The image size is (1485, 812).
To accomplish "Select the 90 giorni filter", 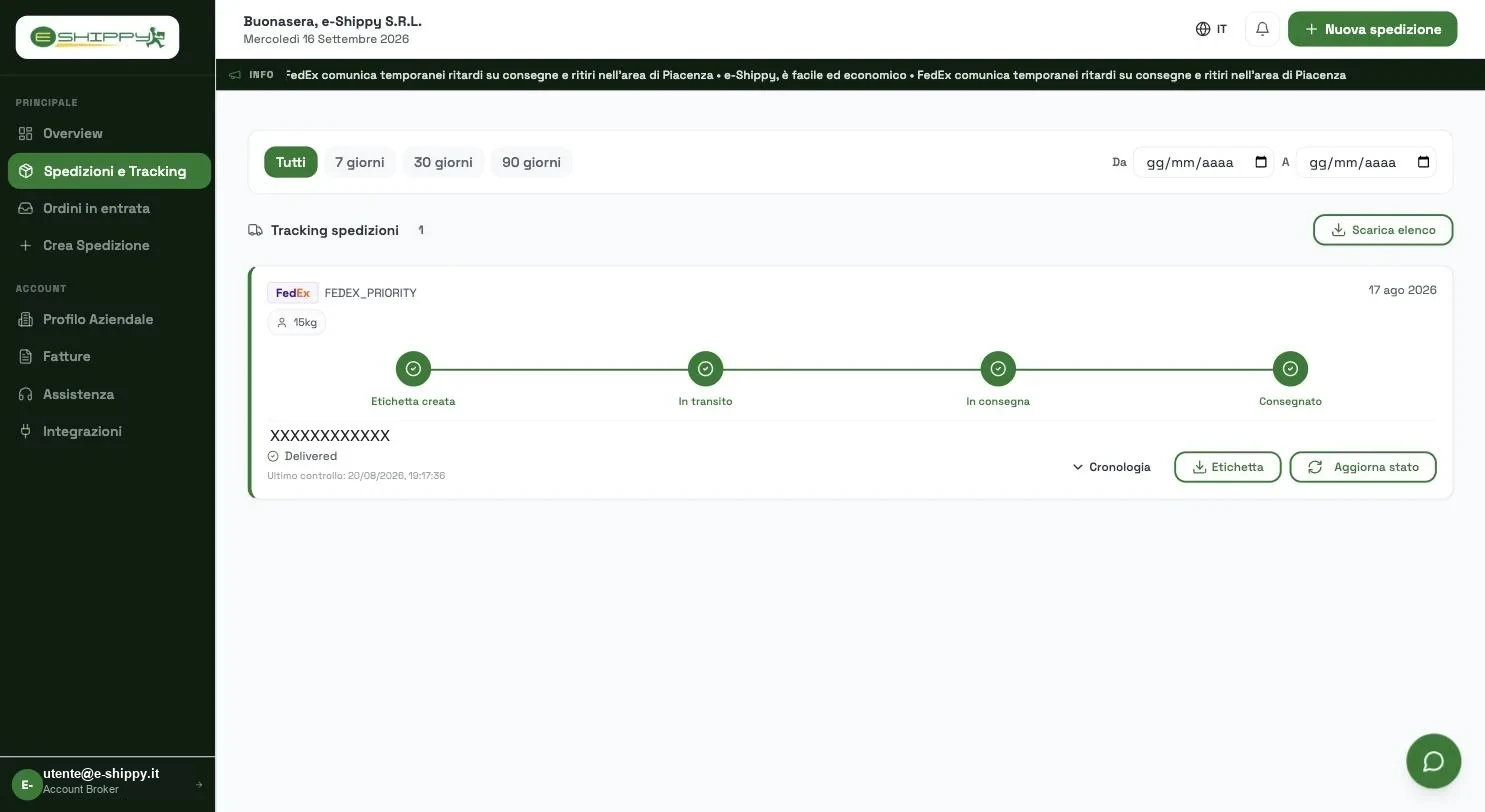I will click(x=531, y=162).
